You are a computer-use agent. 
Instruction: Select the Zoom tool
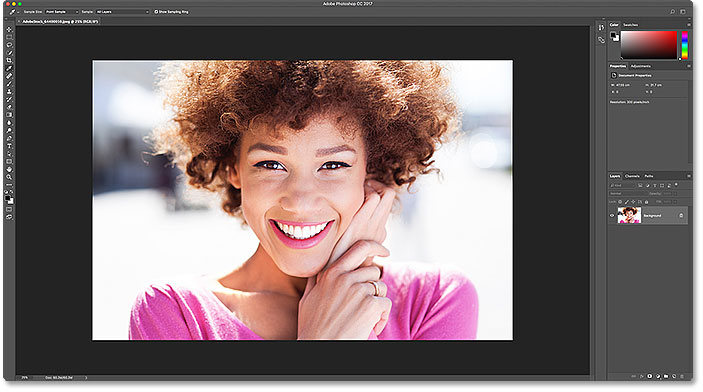[x=9, y=177]
